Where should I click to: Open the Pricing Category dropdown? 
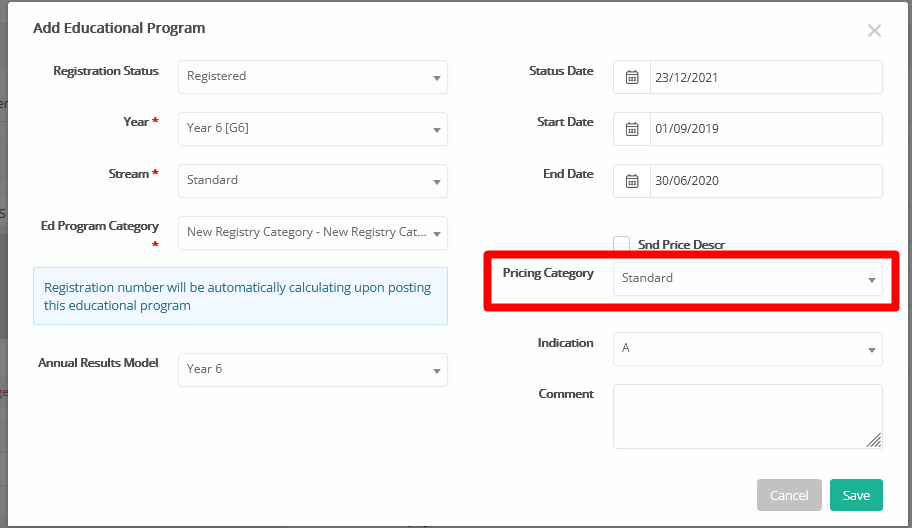(x=748, y=279)
